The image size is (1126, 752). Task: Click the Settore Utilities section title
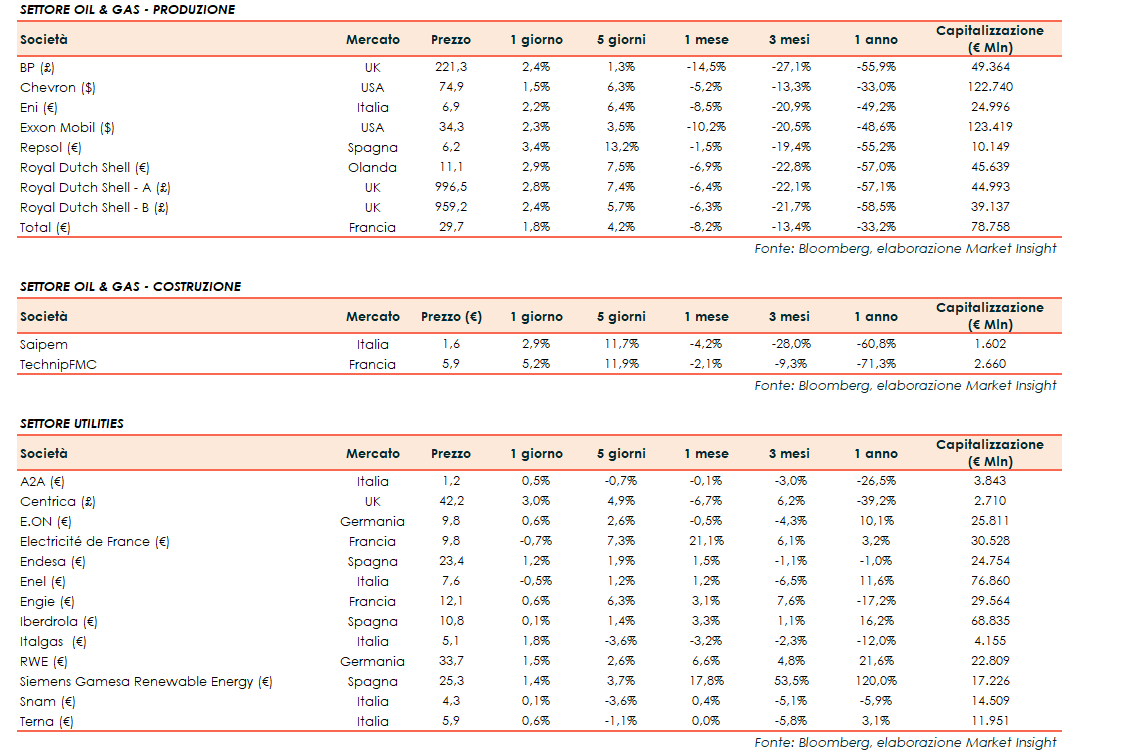point(72,424)
